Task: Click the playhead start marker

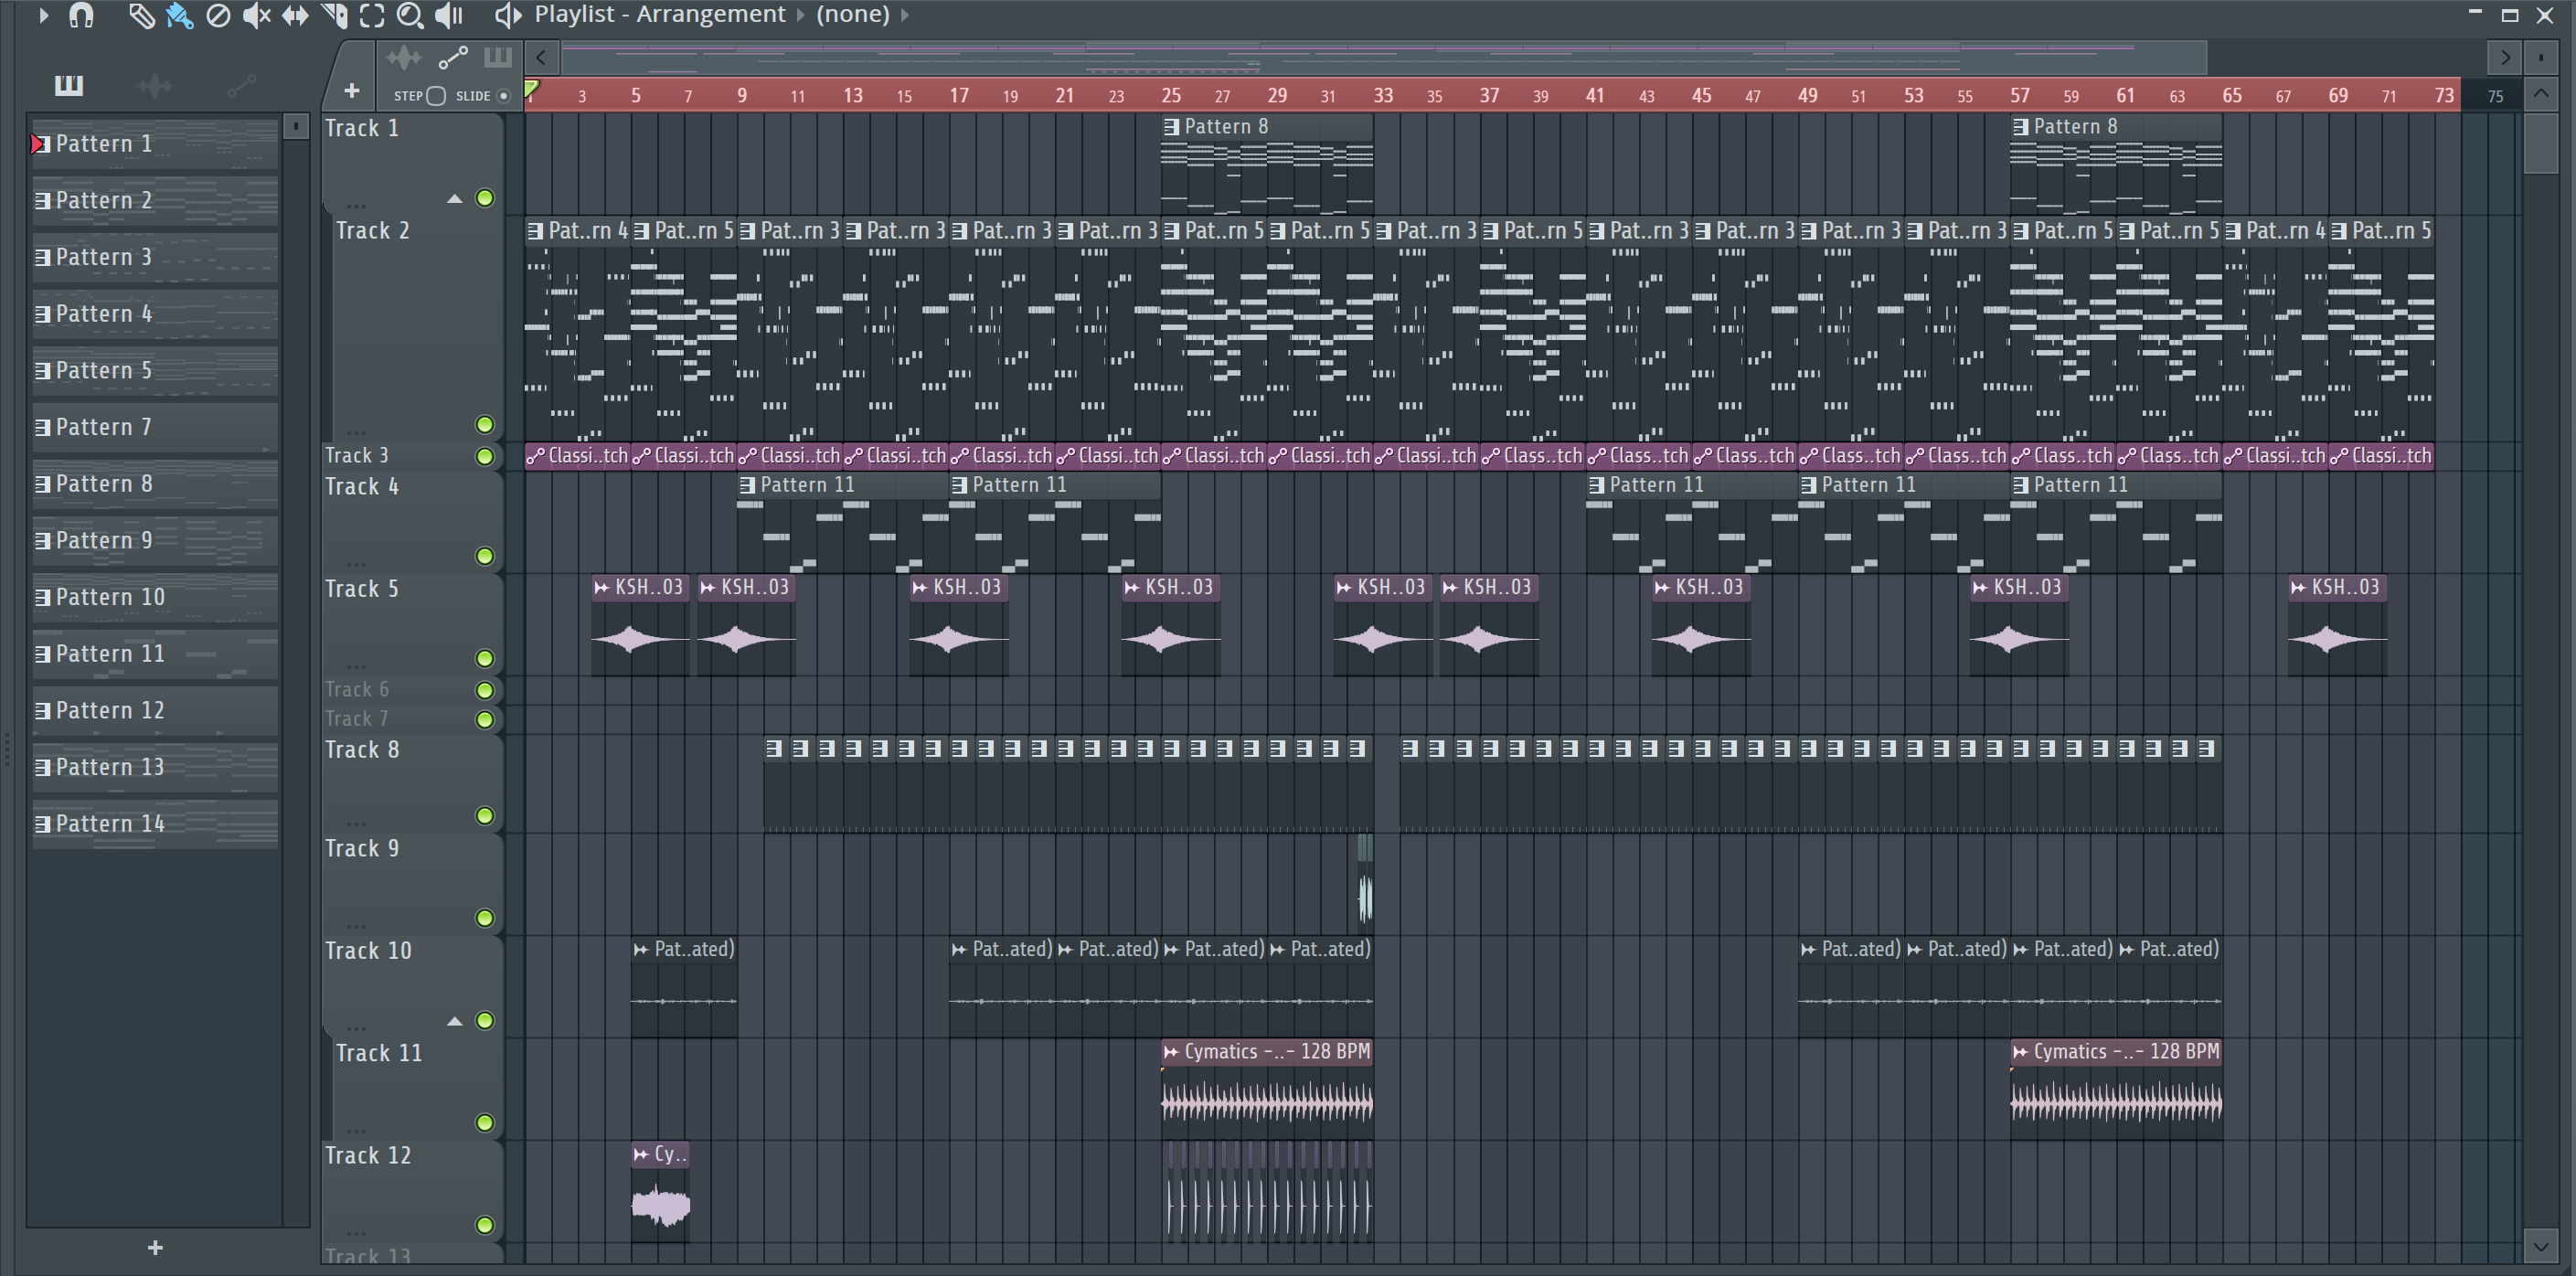Action: point(532,90)
